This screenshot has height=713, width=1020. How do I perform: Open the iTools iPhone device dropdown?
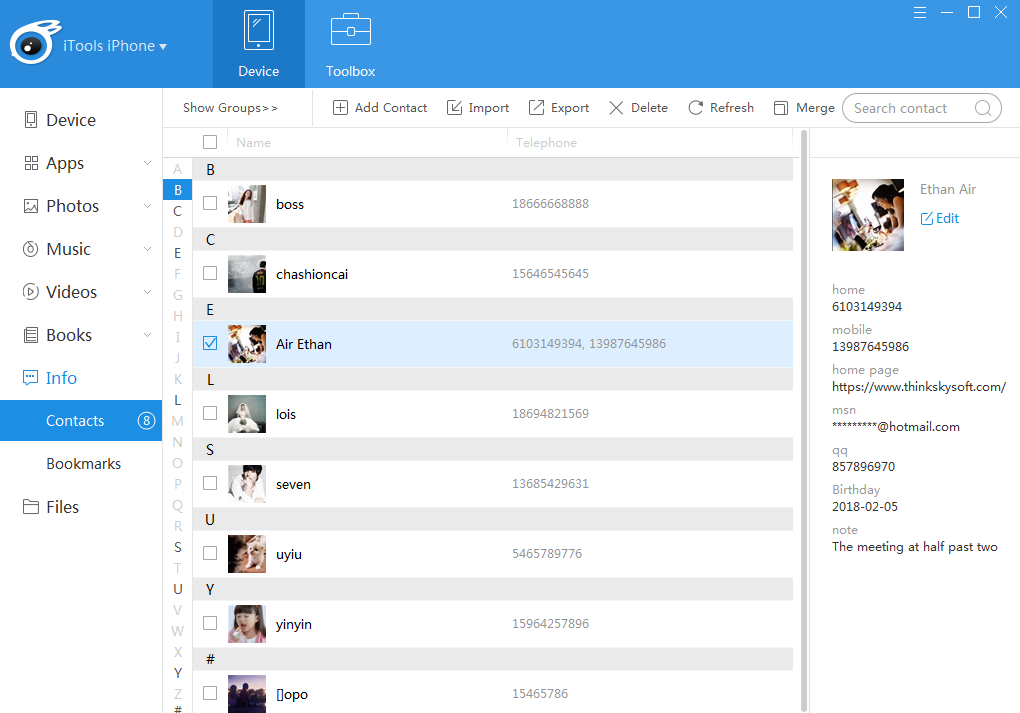[163, 46]
